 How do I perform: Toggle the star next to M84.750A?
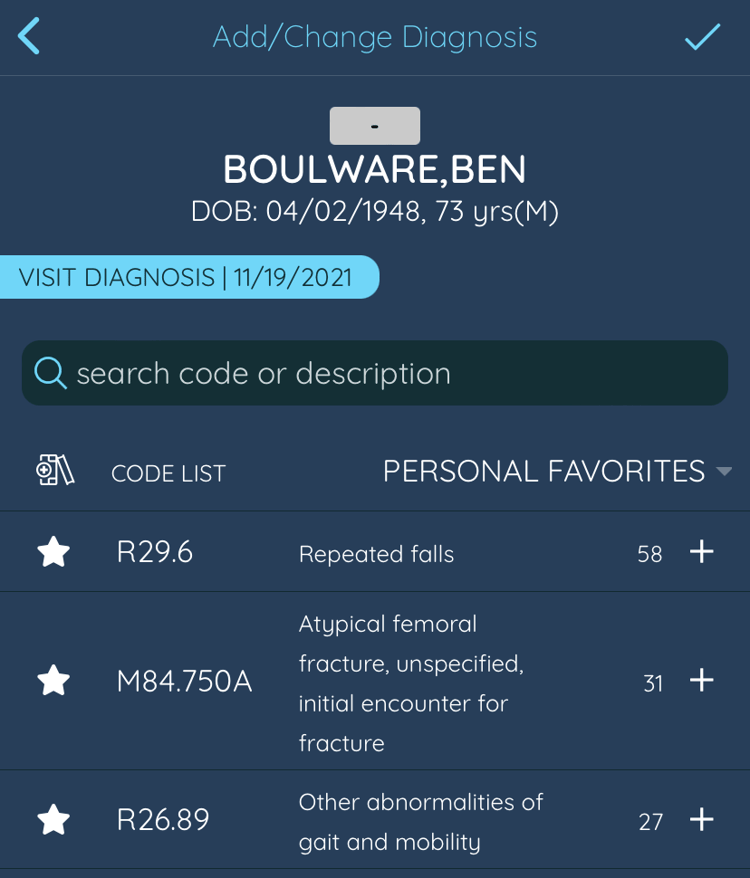(x=53, y=681)
